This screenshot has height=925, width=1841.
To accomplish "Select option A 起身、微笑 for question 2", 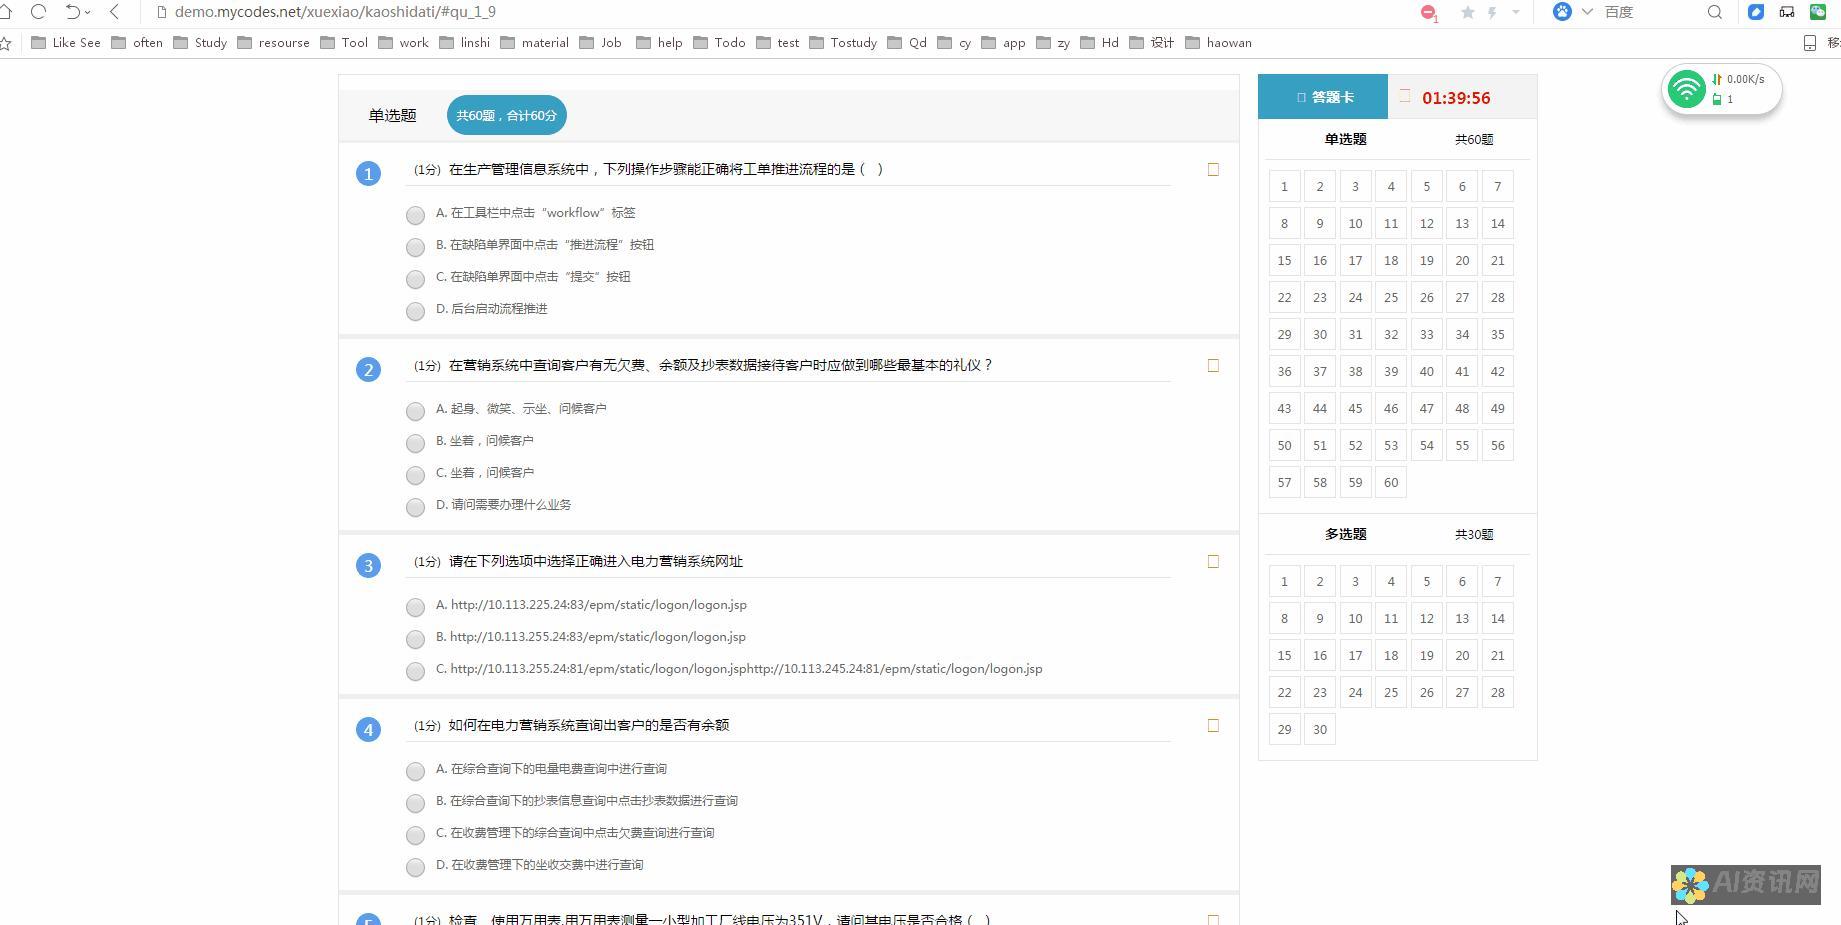I will pos(415,411).
